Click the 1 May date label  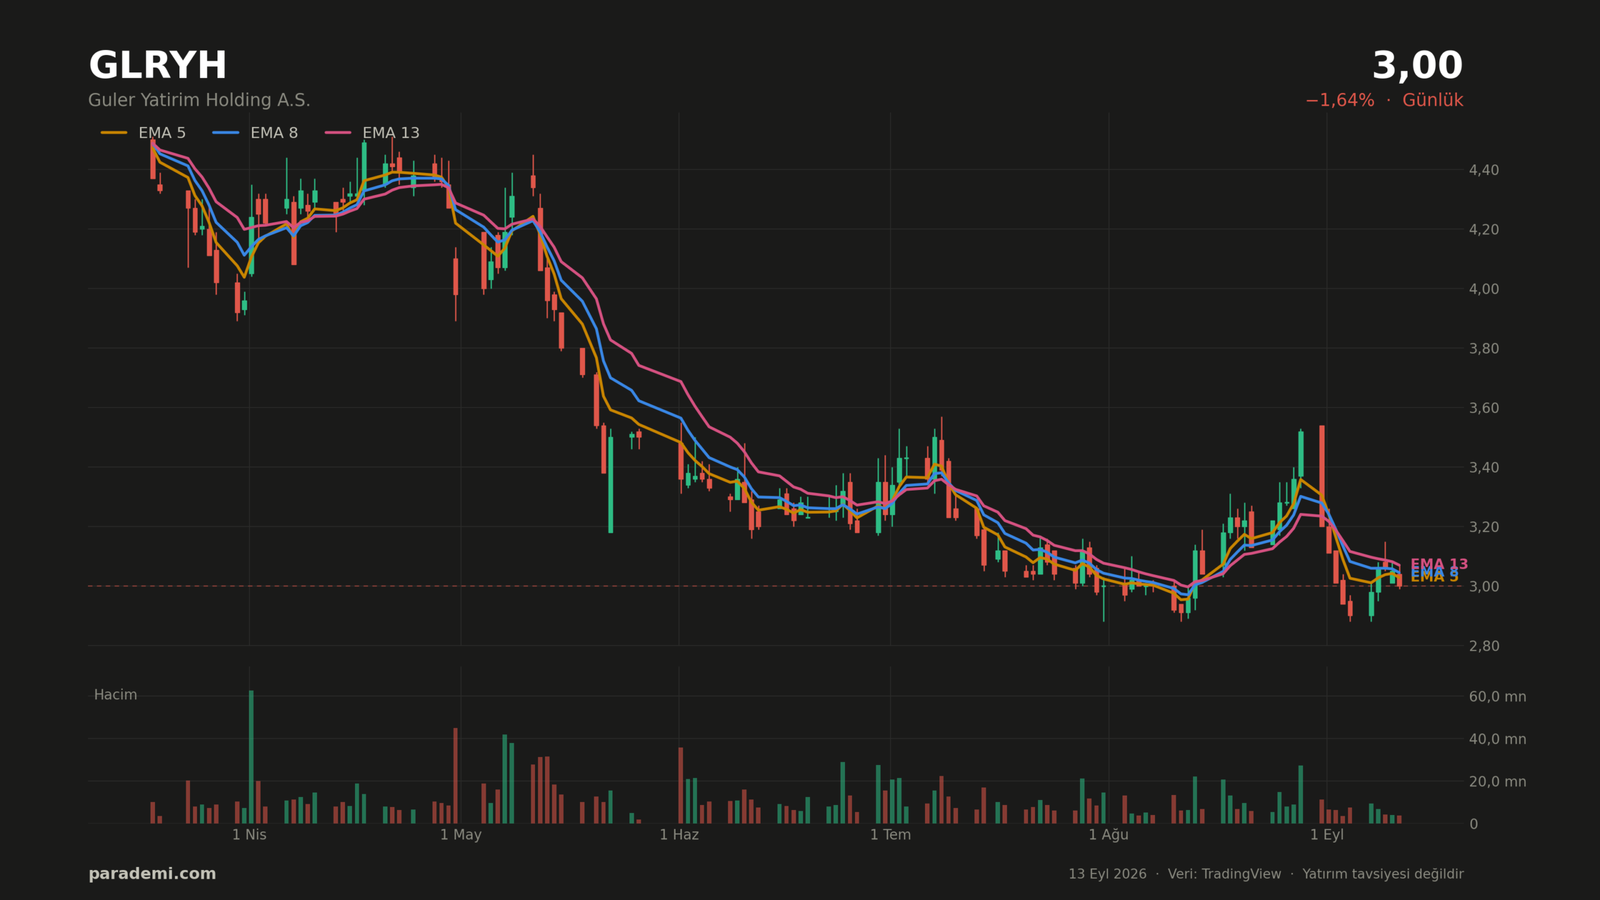[461, 835]
